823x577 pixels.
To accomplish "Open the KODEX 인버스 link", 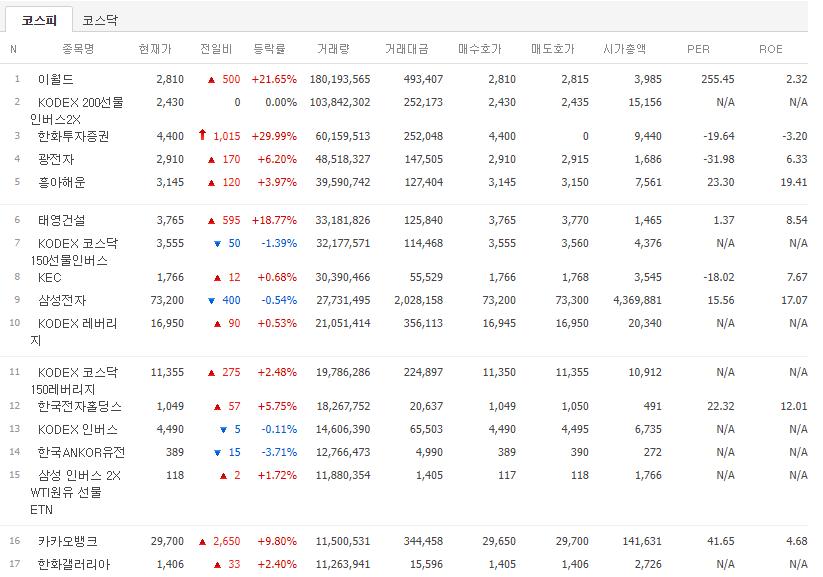I will (78, 429).
